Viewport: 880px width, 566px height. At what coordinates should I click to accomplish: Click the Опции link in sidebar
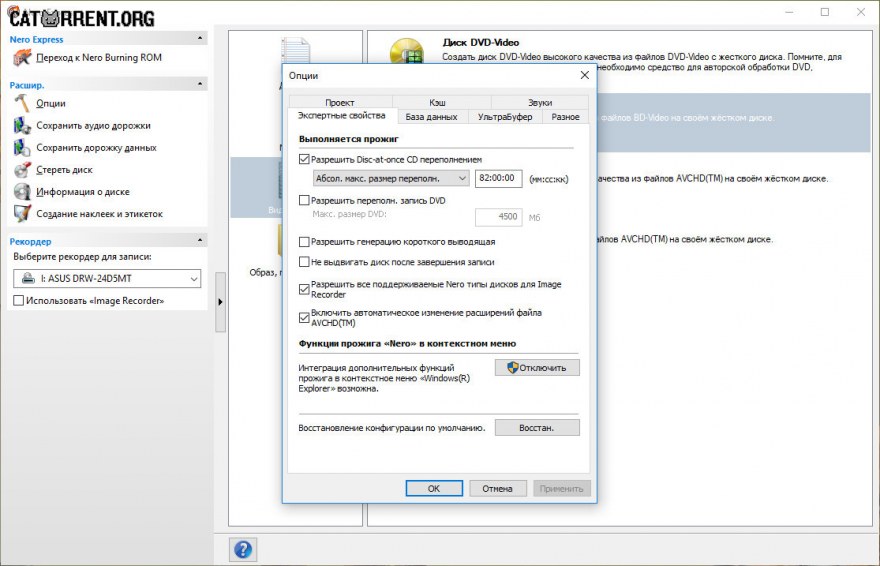[x=51, y=103]
